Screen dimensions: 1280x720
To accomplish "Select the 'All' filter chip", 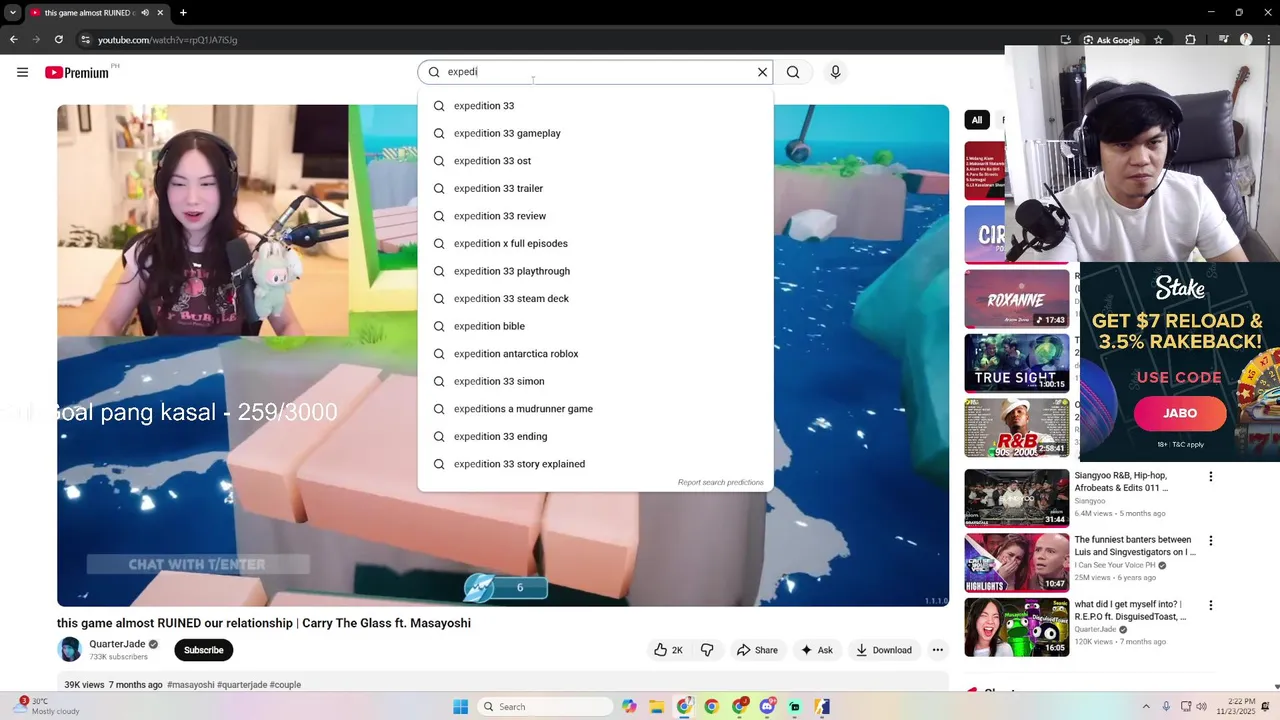I will 977,120.
